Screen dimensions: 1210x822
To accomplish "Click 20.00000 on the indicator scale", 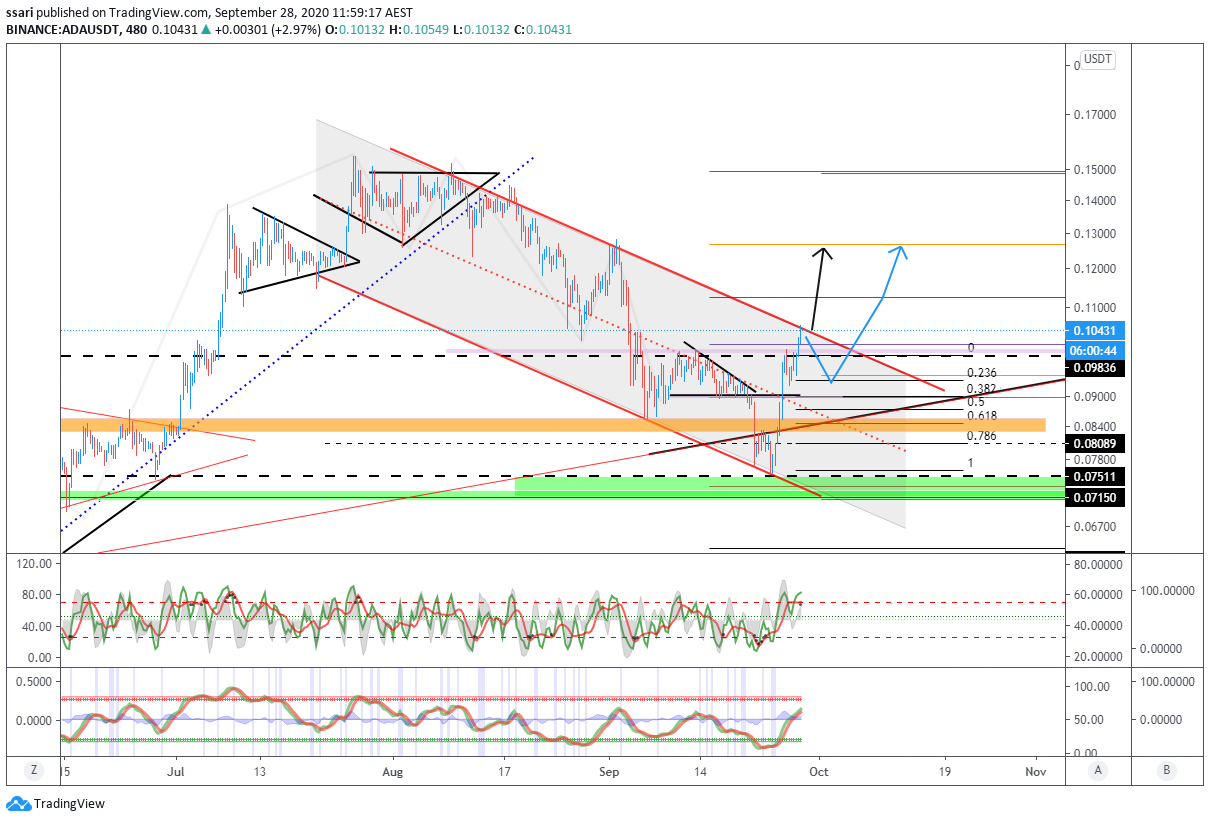I will coord(1099,657).
